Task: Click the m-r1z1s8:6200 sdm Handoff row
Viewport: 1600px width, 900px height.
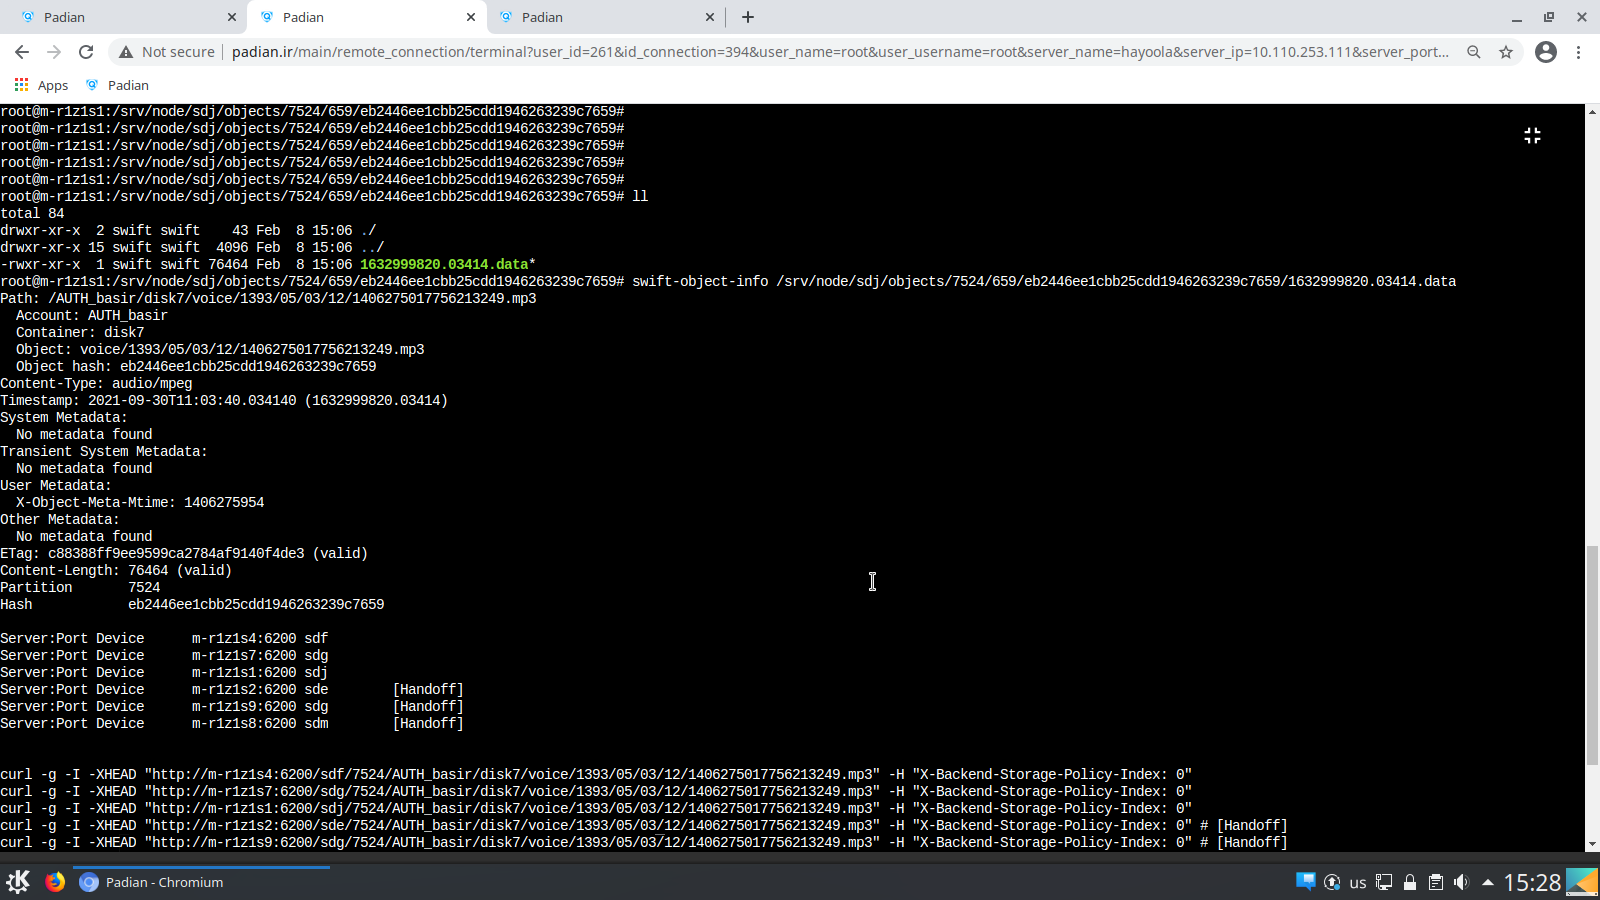Action: (x=232, y=724)
